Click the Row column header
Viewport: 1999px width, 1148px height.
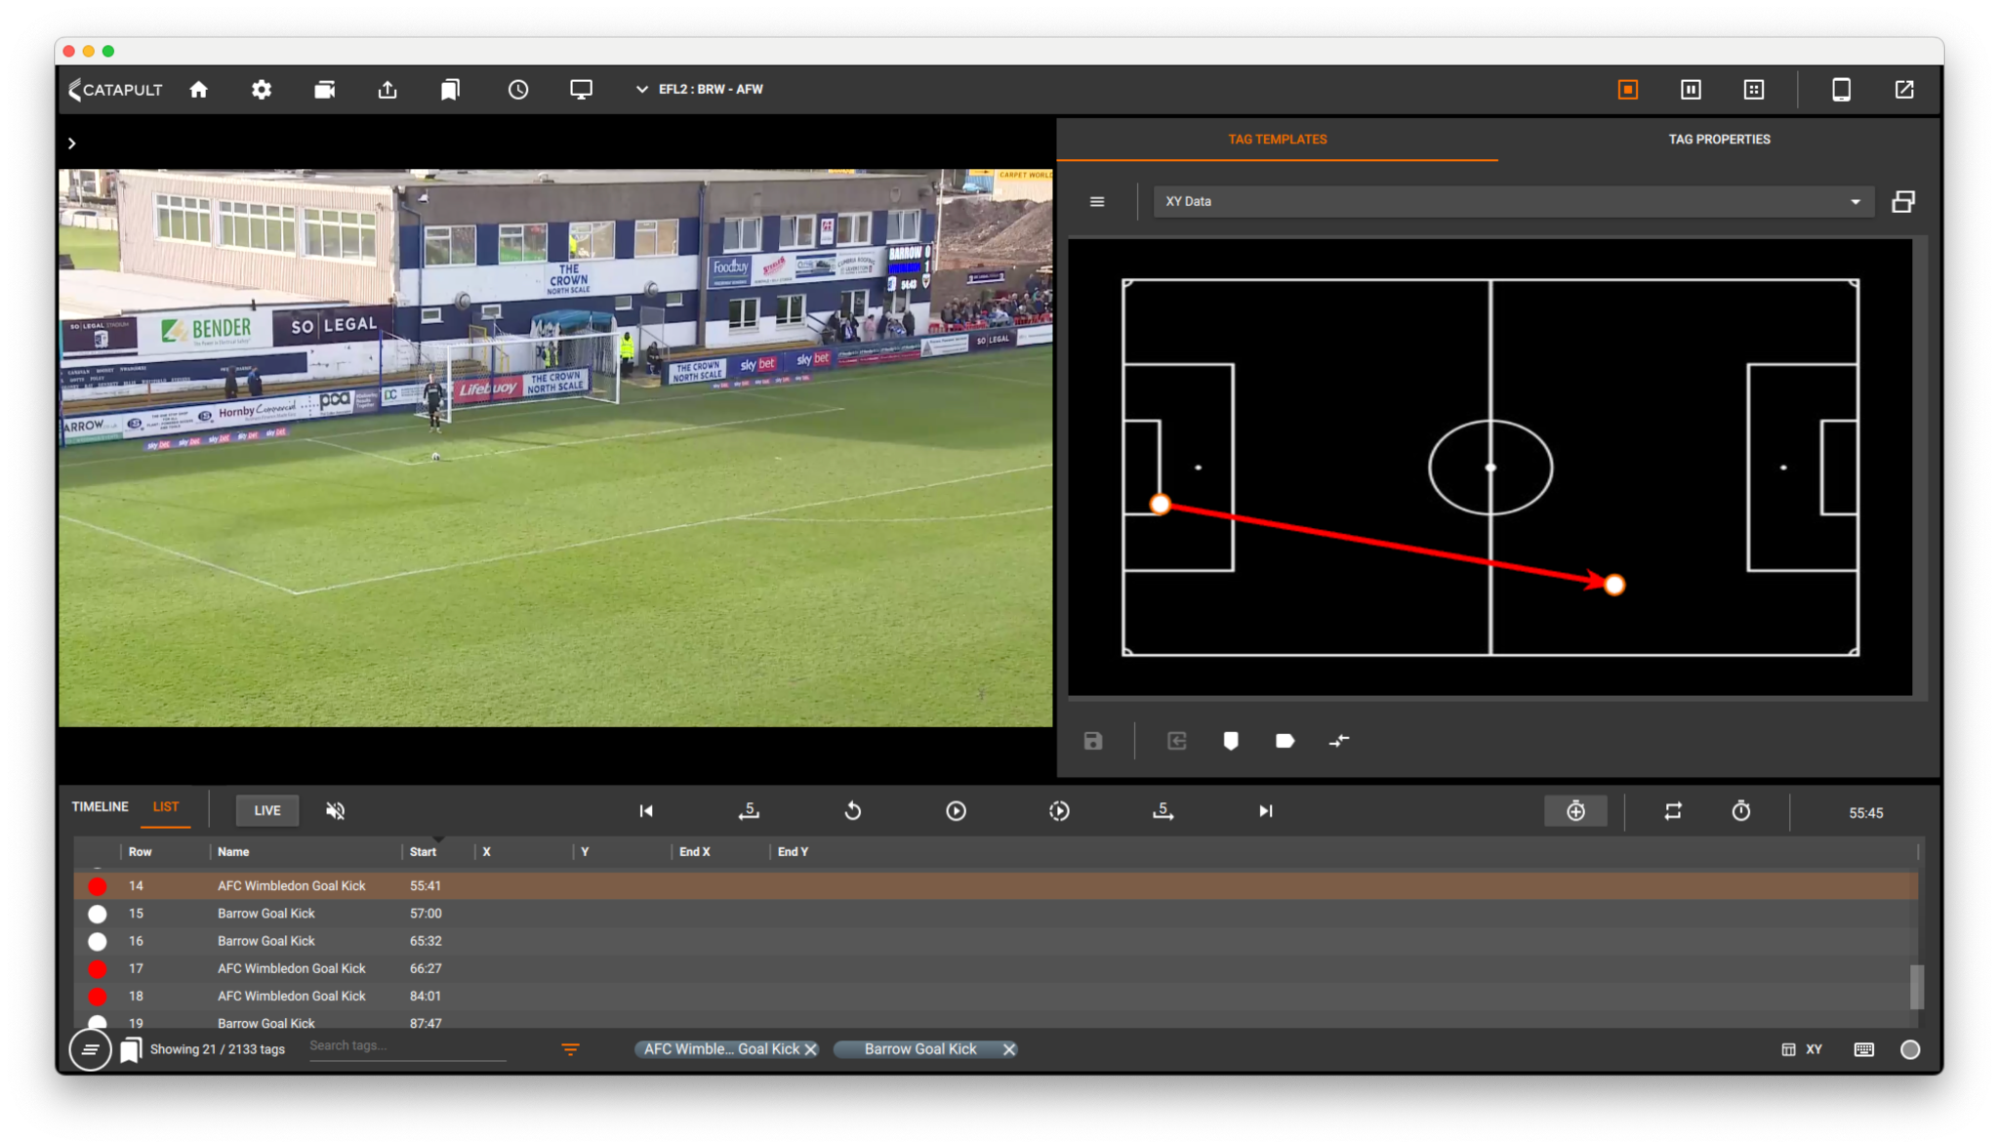pos(140,852)
